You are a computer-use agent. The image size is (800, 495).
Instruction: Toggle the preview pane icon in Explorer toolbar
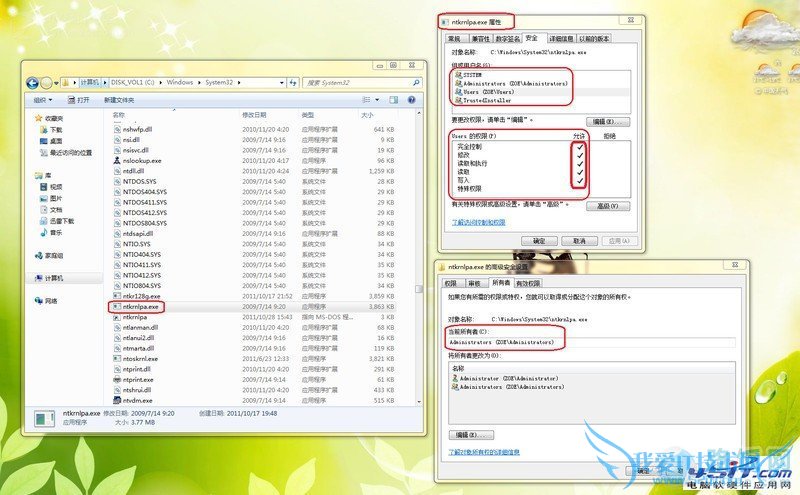pyautogui.click(x=393, y=100)
